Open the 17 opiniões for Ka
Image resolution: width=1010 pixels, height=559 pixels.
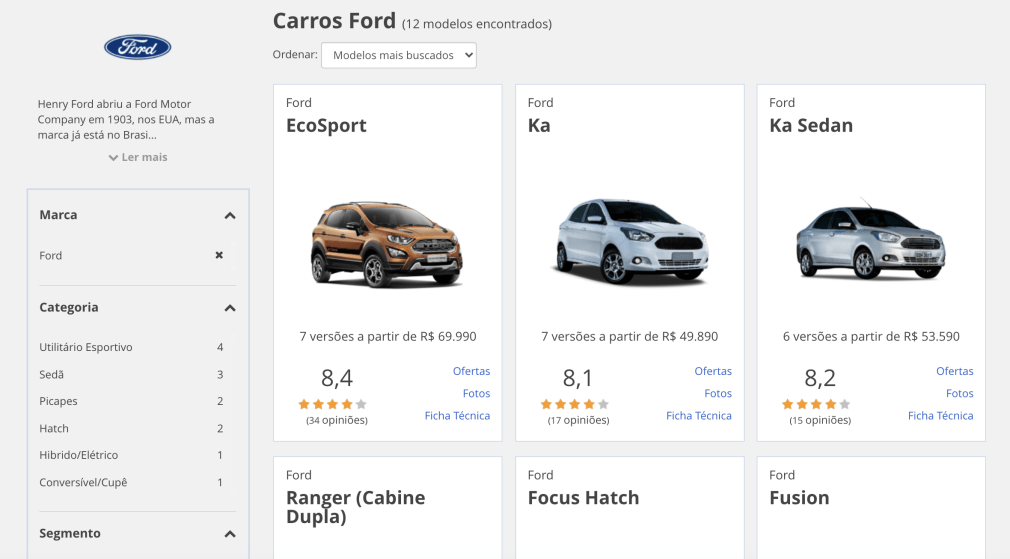coord(578,421)
